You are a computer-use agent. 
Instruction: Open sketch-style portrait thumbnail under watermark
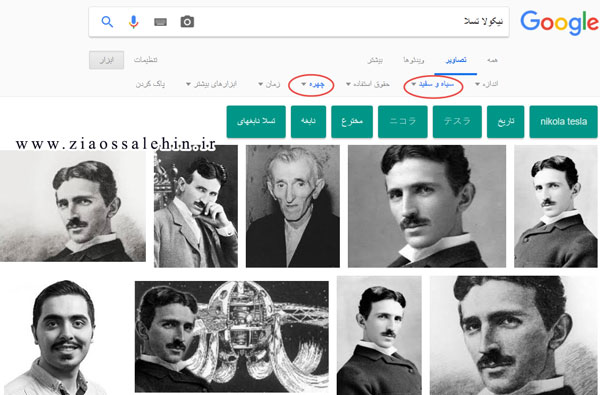click(x=73, y=206)
